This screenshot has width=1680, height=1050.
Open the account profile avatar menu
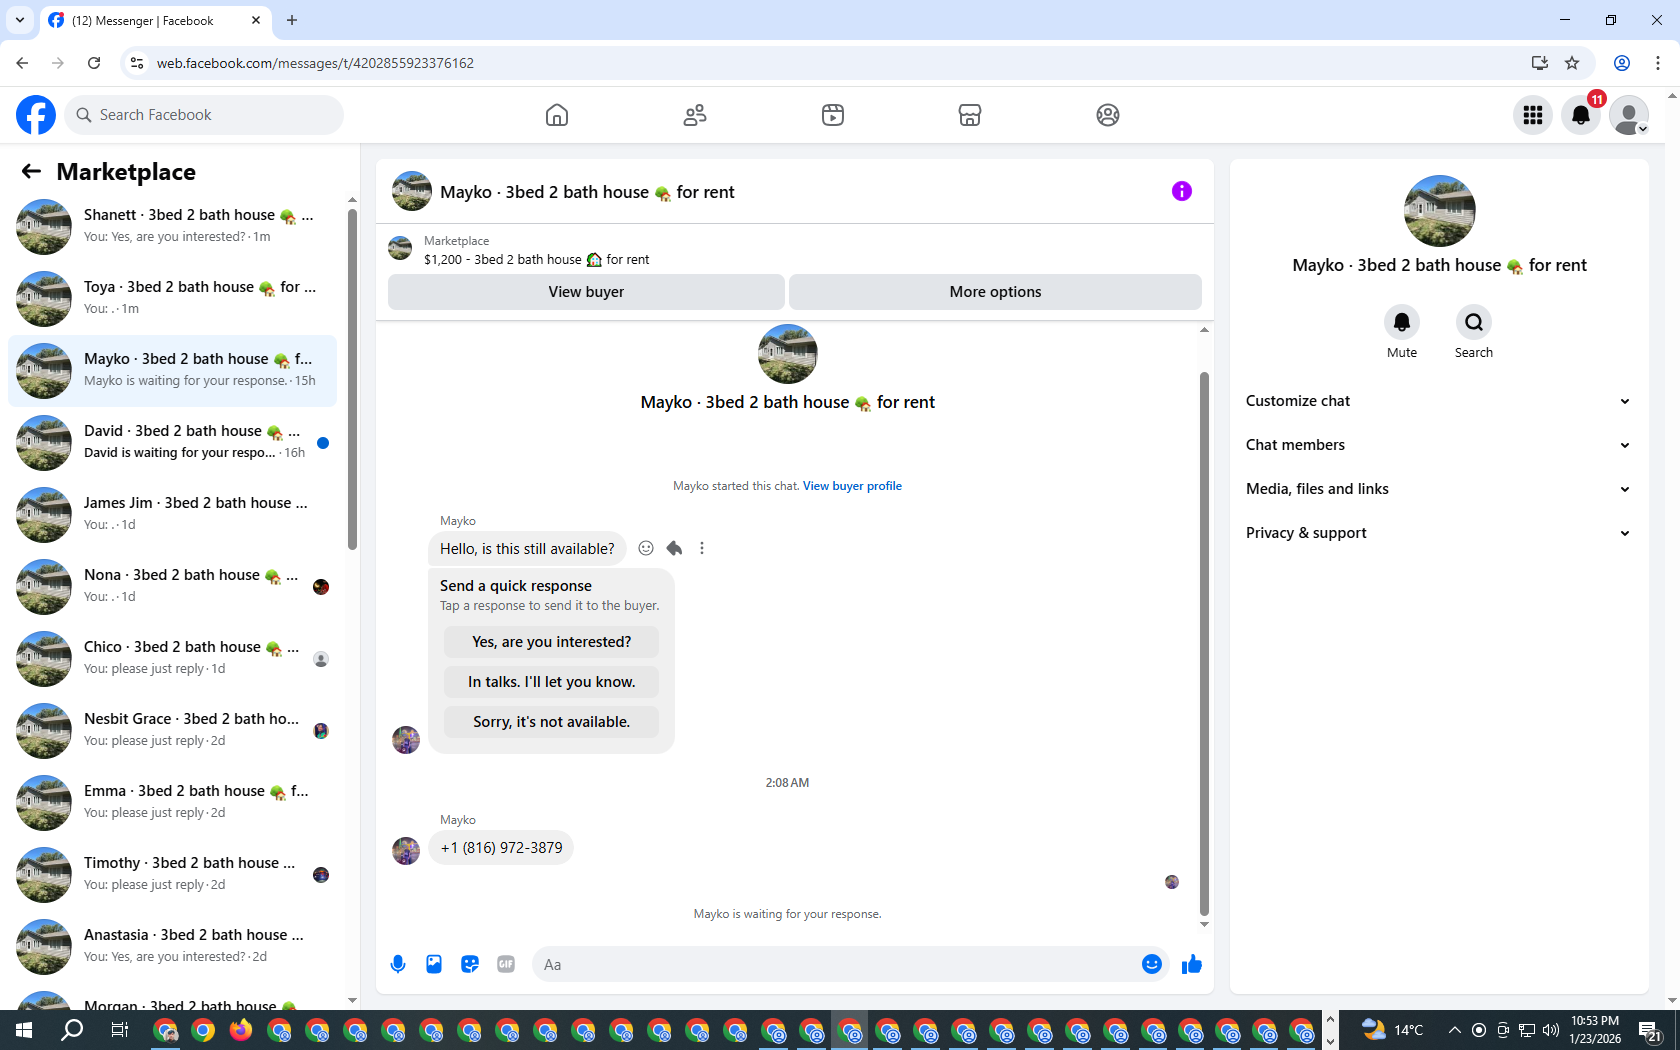[x=1629, y=115]
